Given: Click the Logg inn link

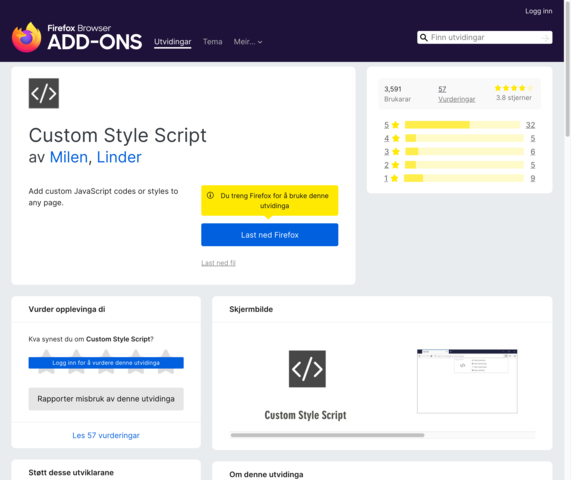Looking at the screenshot, I should tap(539, 11).
